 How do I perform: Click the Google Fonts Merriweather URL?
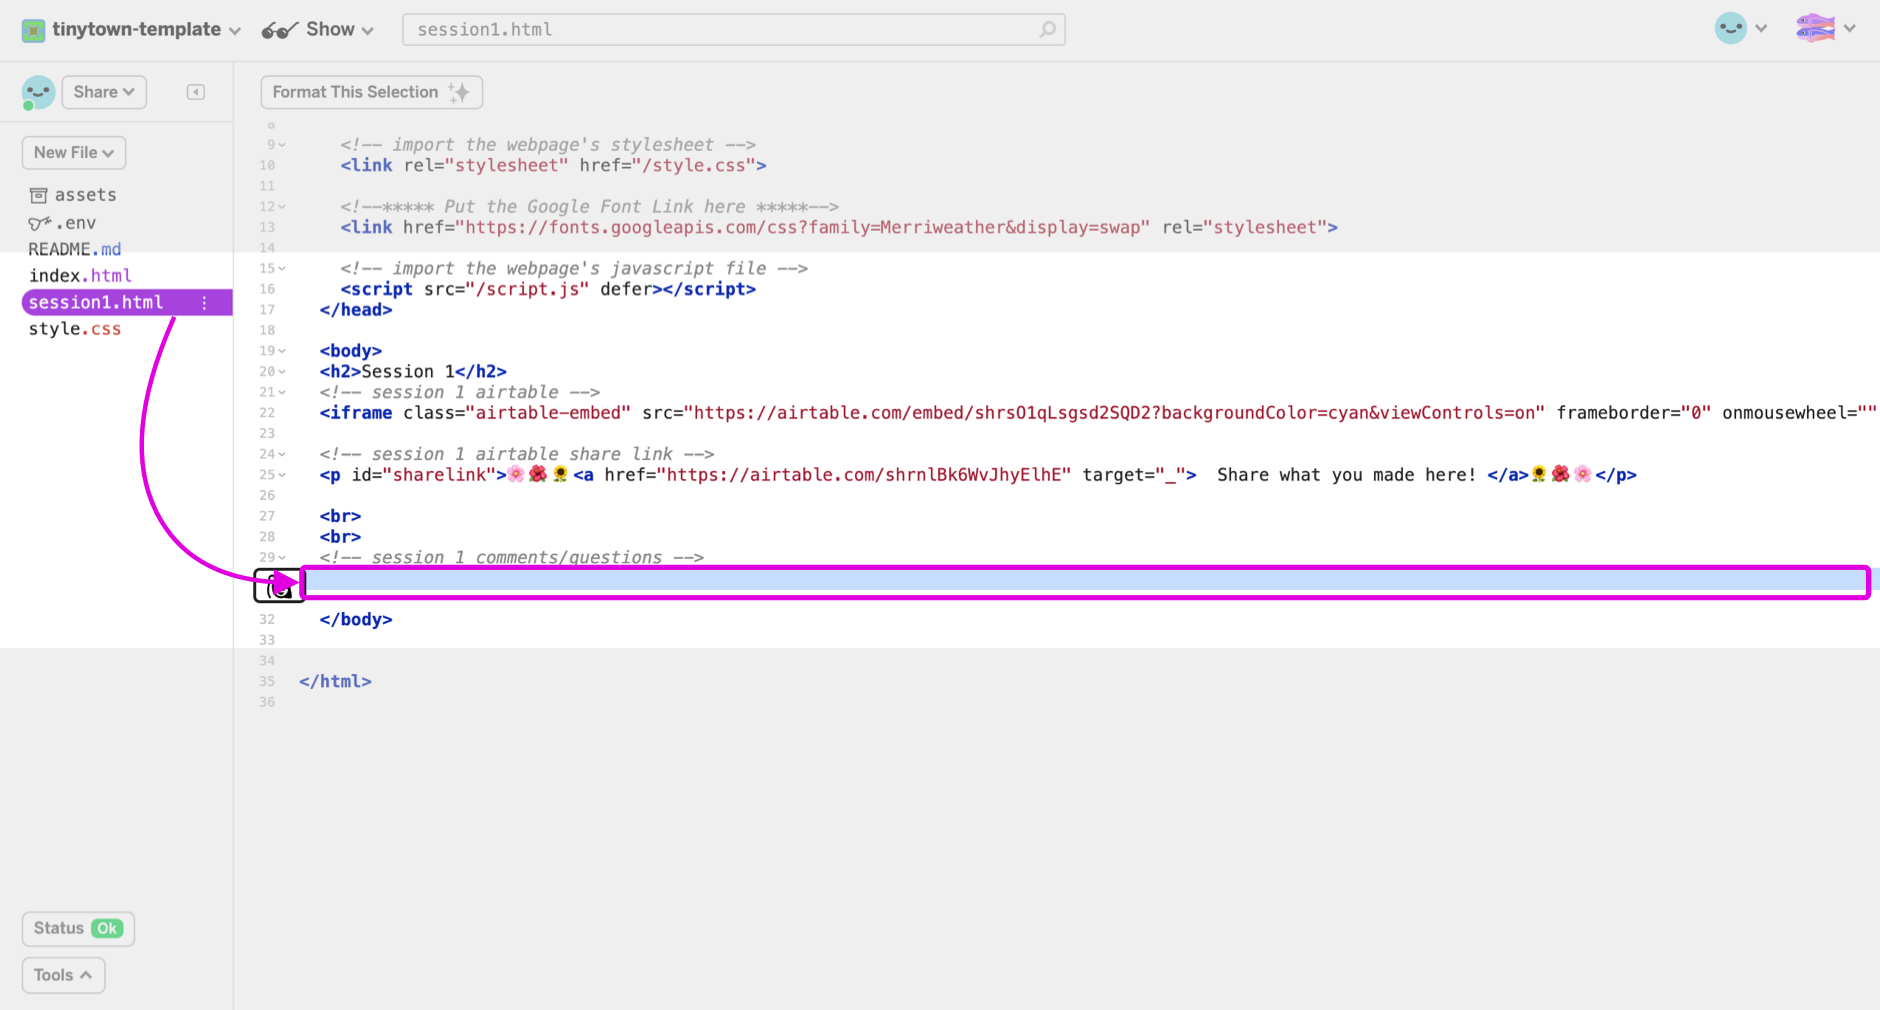click(x=803, y=228)
